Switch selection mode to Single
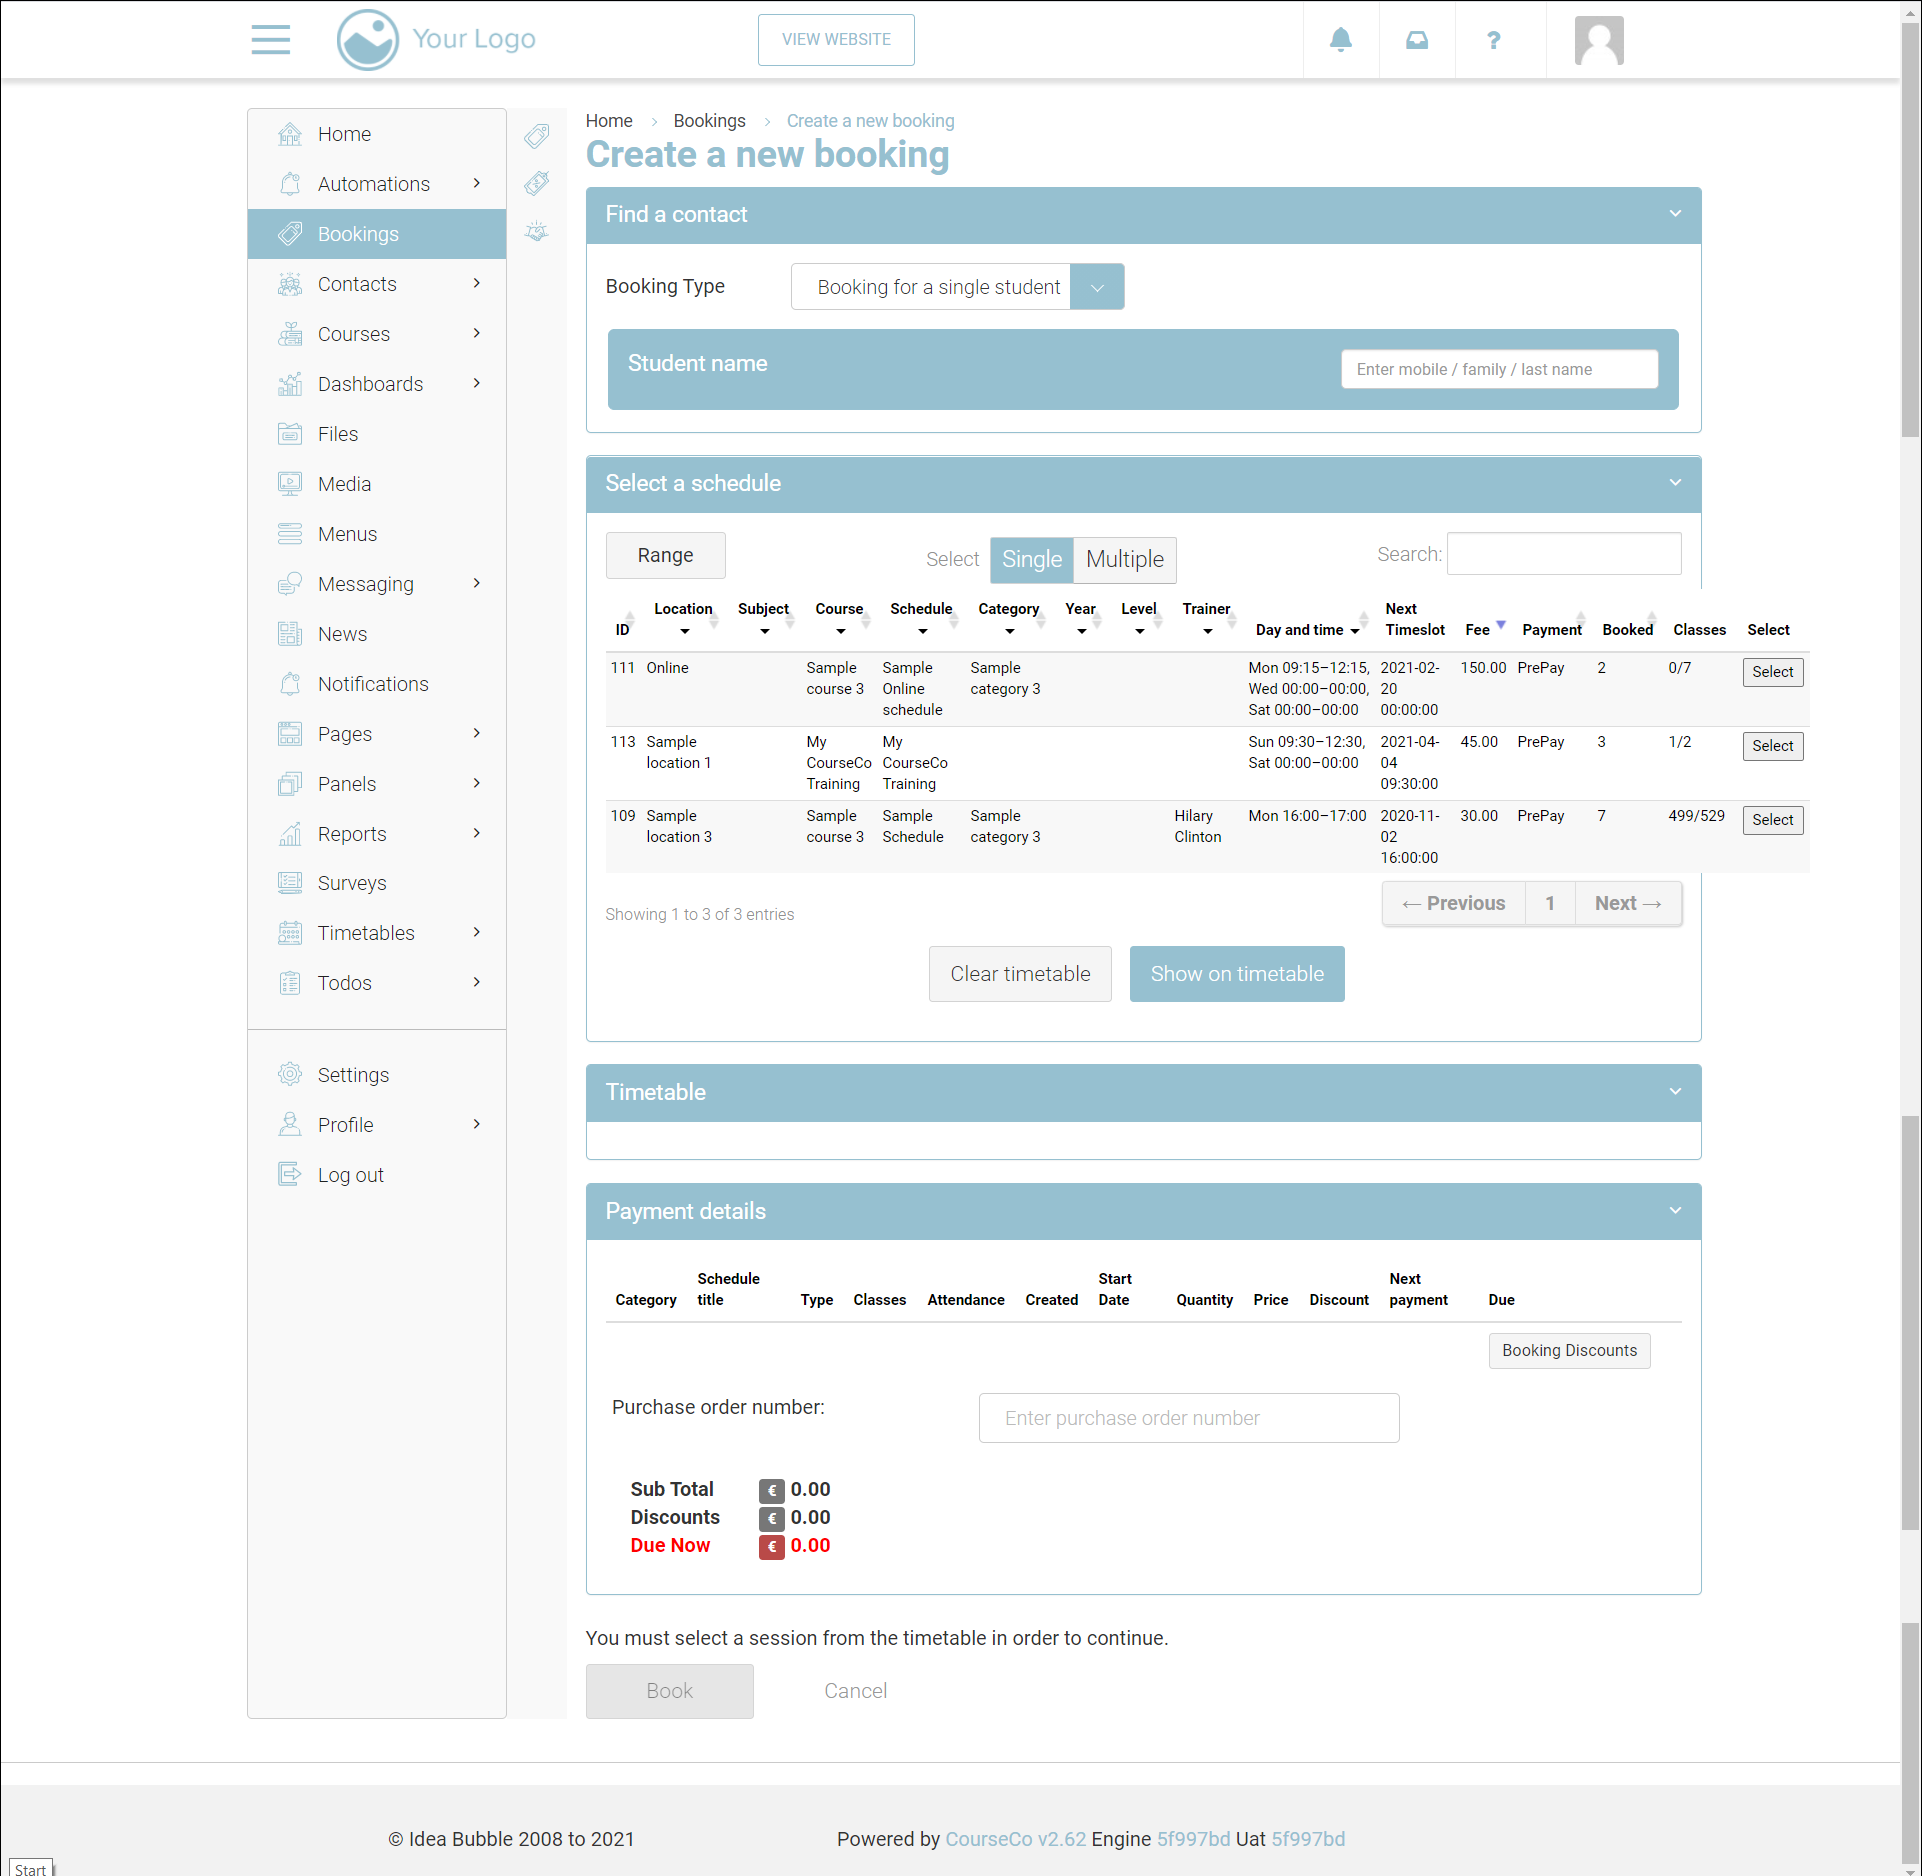Viewport: 1922px width, 1876px height. tap(1031, 559)
